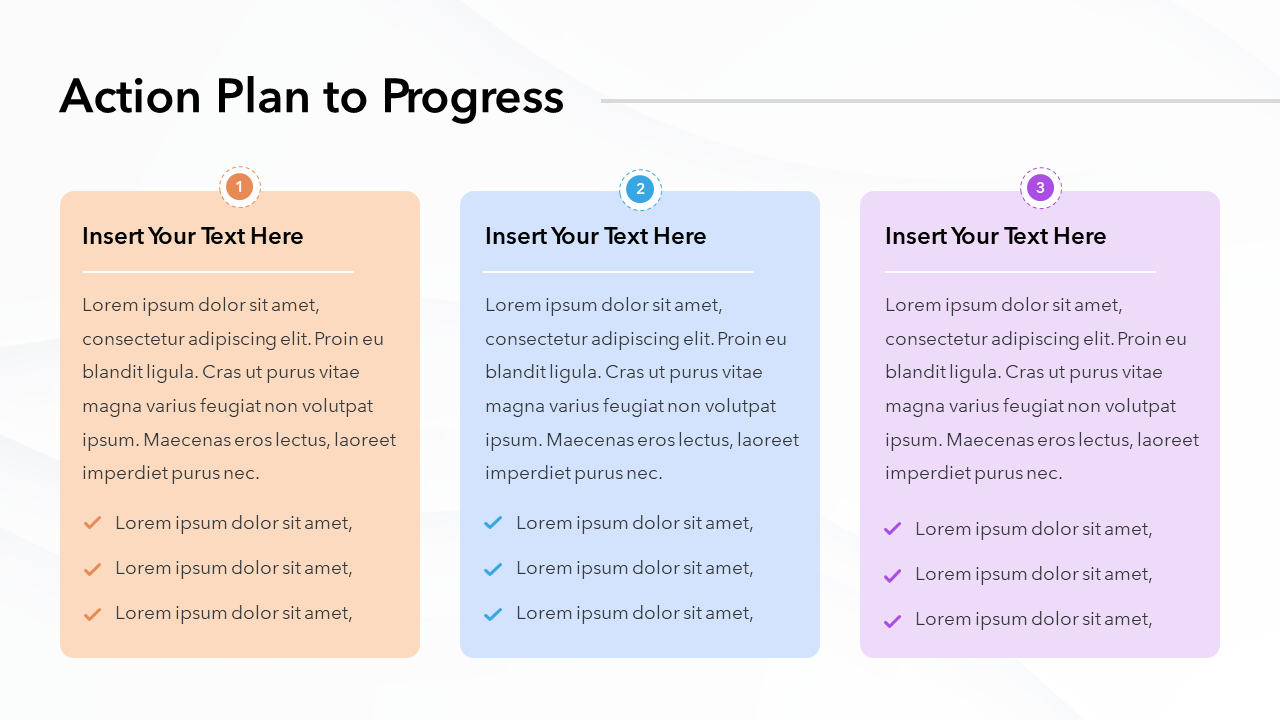Click first orange checkmark in card one
The image size is (1280, 720).
93,522
